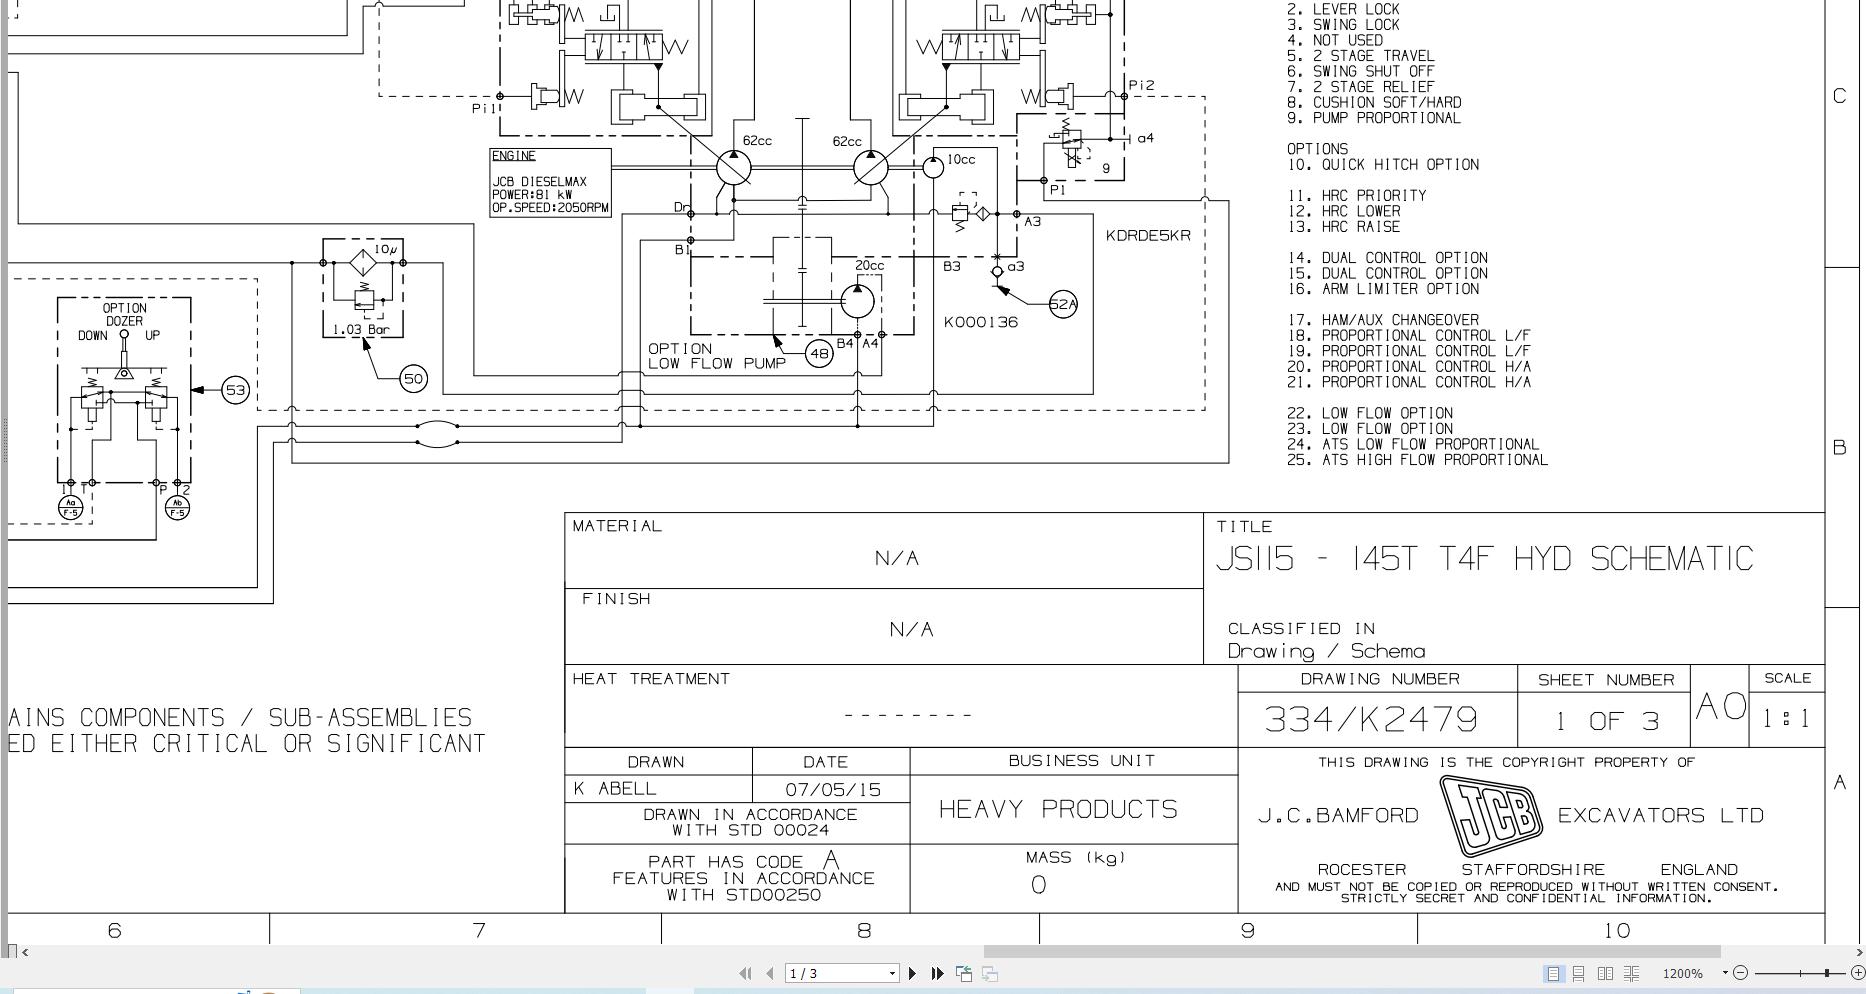Switch to facing pages view
The image size is (1866, 994).
click(x=1606, y=972)
